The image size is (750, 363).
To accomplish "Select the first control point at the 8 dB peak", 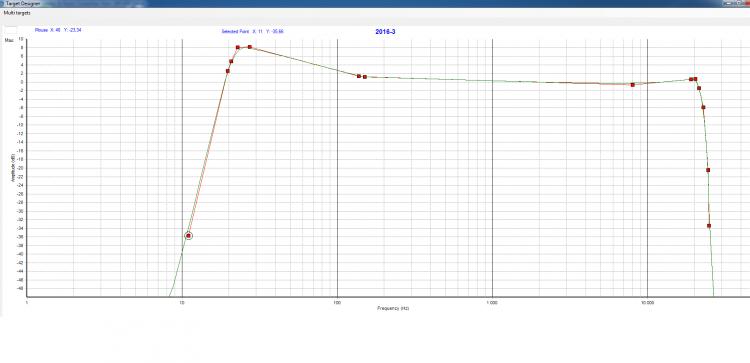I will click(238, 47).
